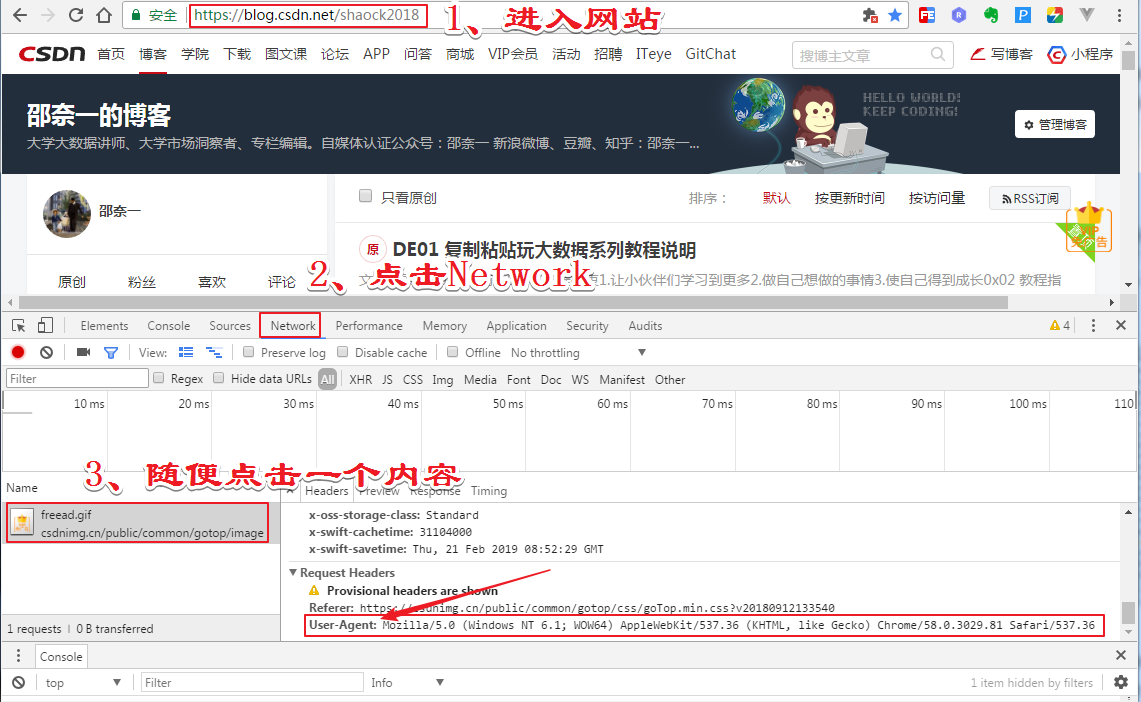Click RSS订阅 button

[1030, 199]
